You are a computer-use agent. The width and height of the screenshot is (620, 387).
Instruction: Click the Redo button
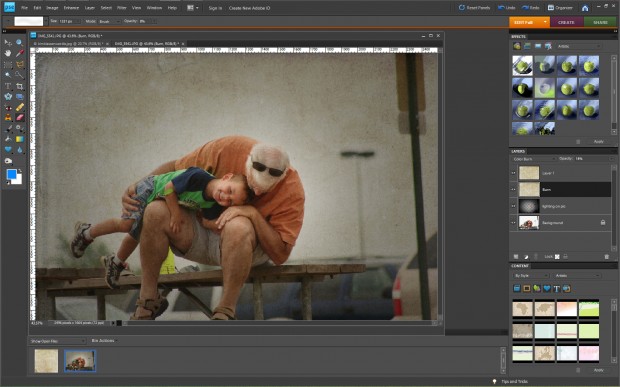[x=531, y=8]
